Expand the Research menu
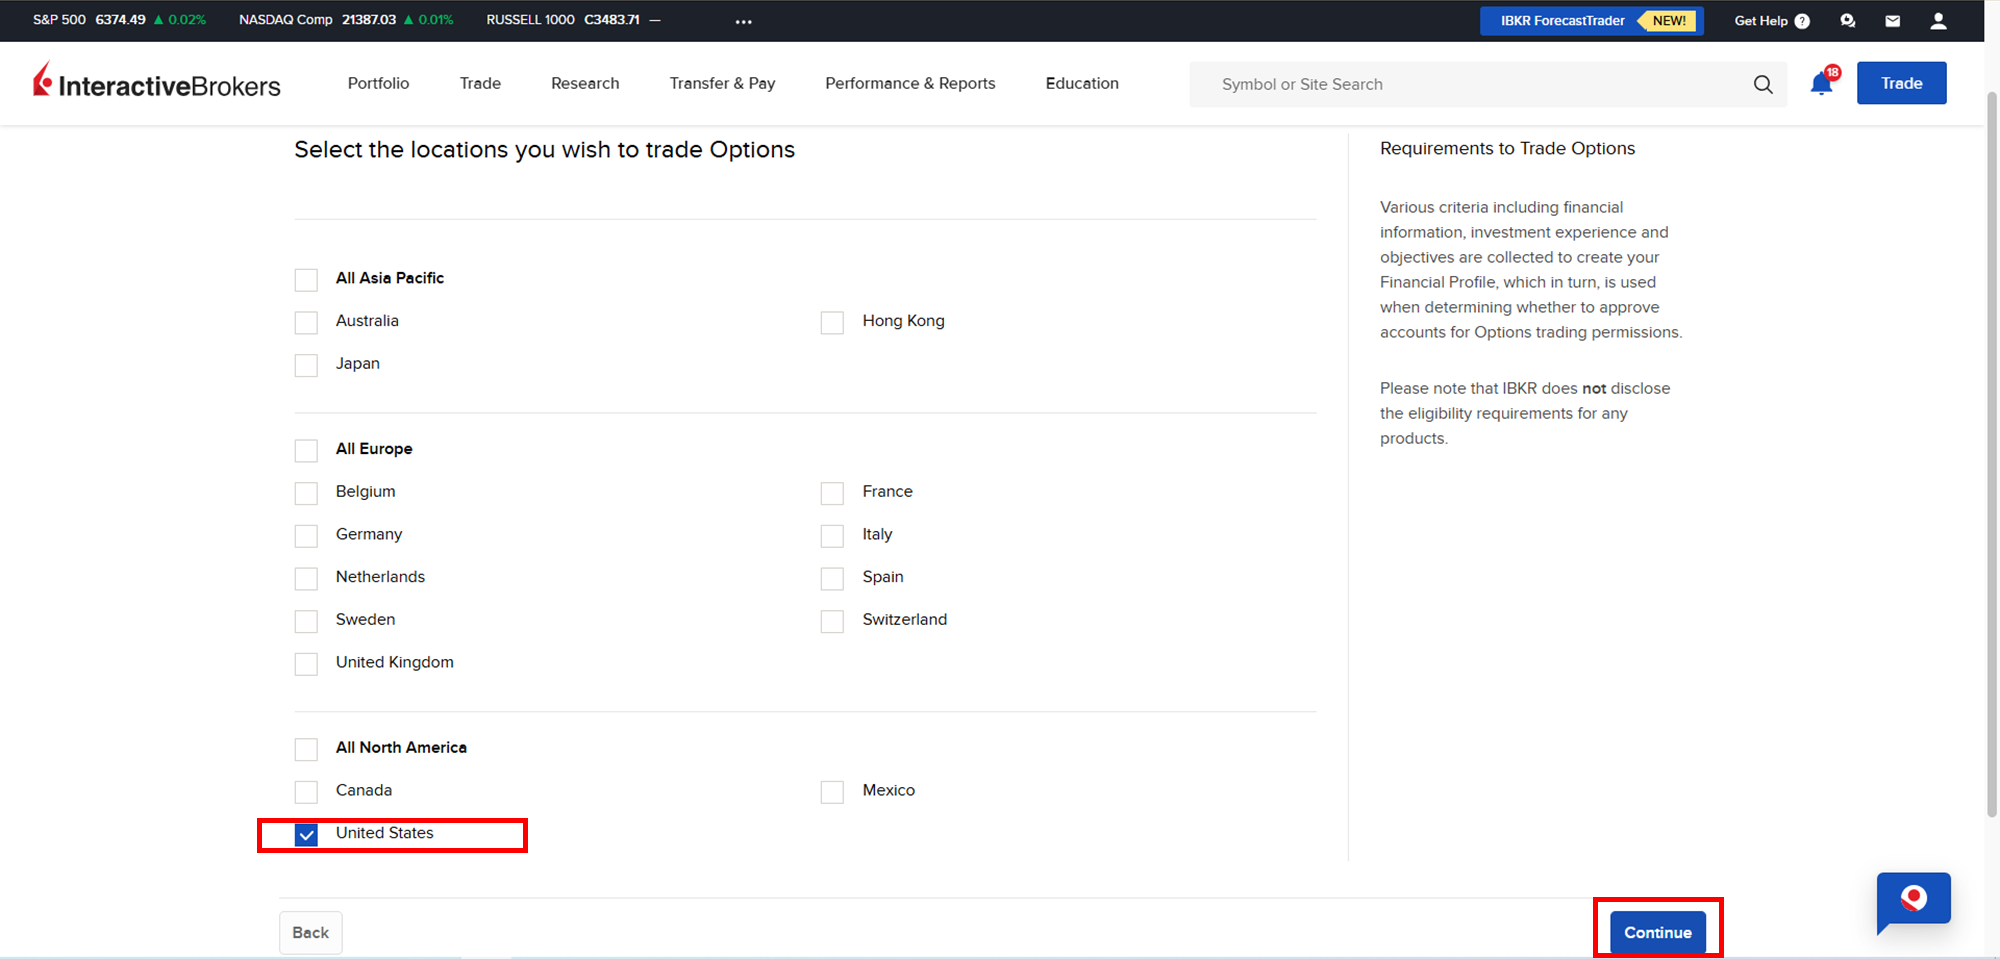Image resolution: width=2000 pixels, height=959 pixels. 585,83
